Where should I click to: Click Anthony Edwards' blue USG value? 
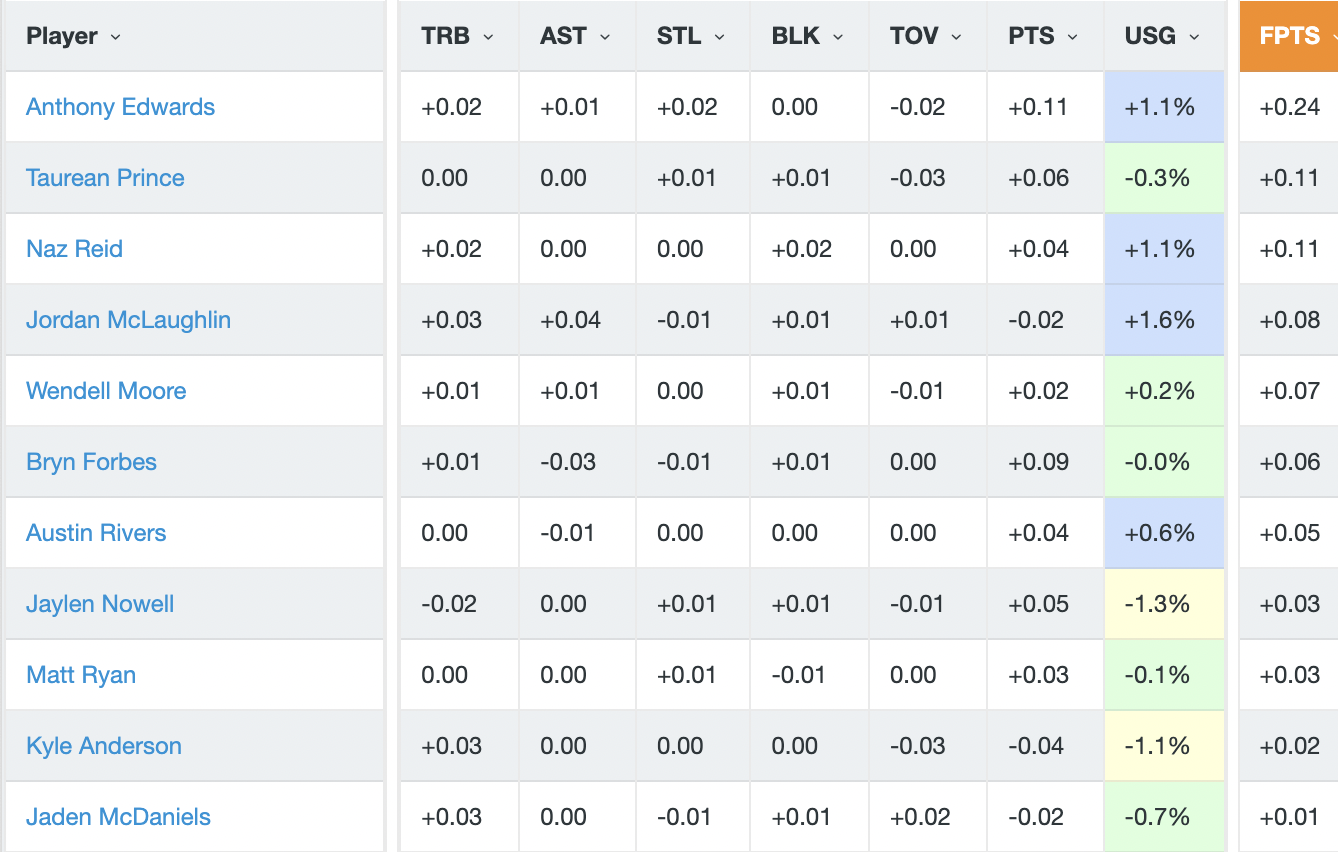point(1164,107)
